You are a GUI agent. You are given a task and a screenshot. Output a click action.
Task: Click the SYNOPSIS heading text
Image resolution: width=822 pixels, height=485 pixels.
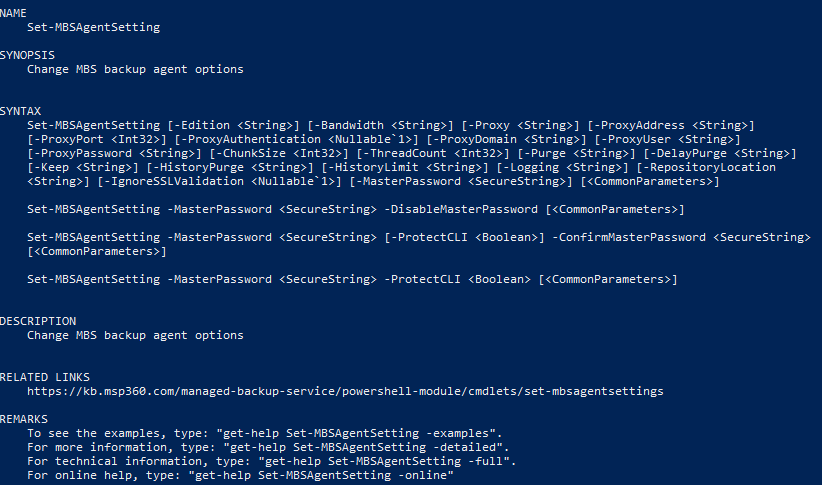pyautogui.click(x=27, y=55)
